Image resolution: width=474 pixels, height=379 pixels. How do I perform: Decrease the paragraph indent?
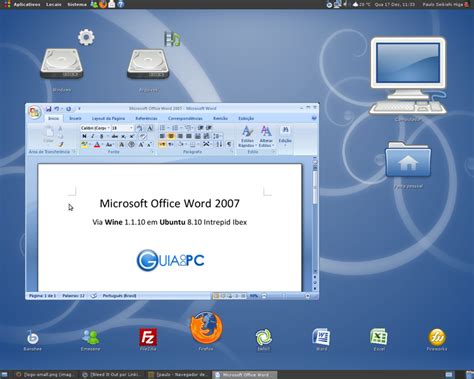click(200, 128)
